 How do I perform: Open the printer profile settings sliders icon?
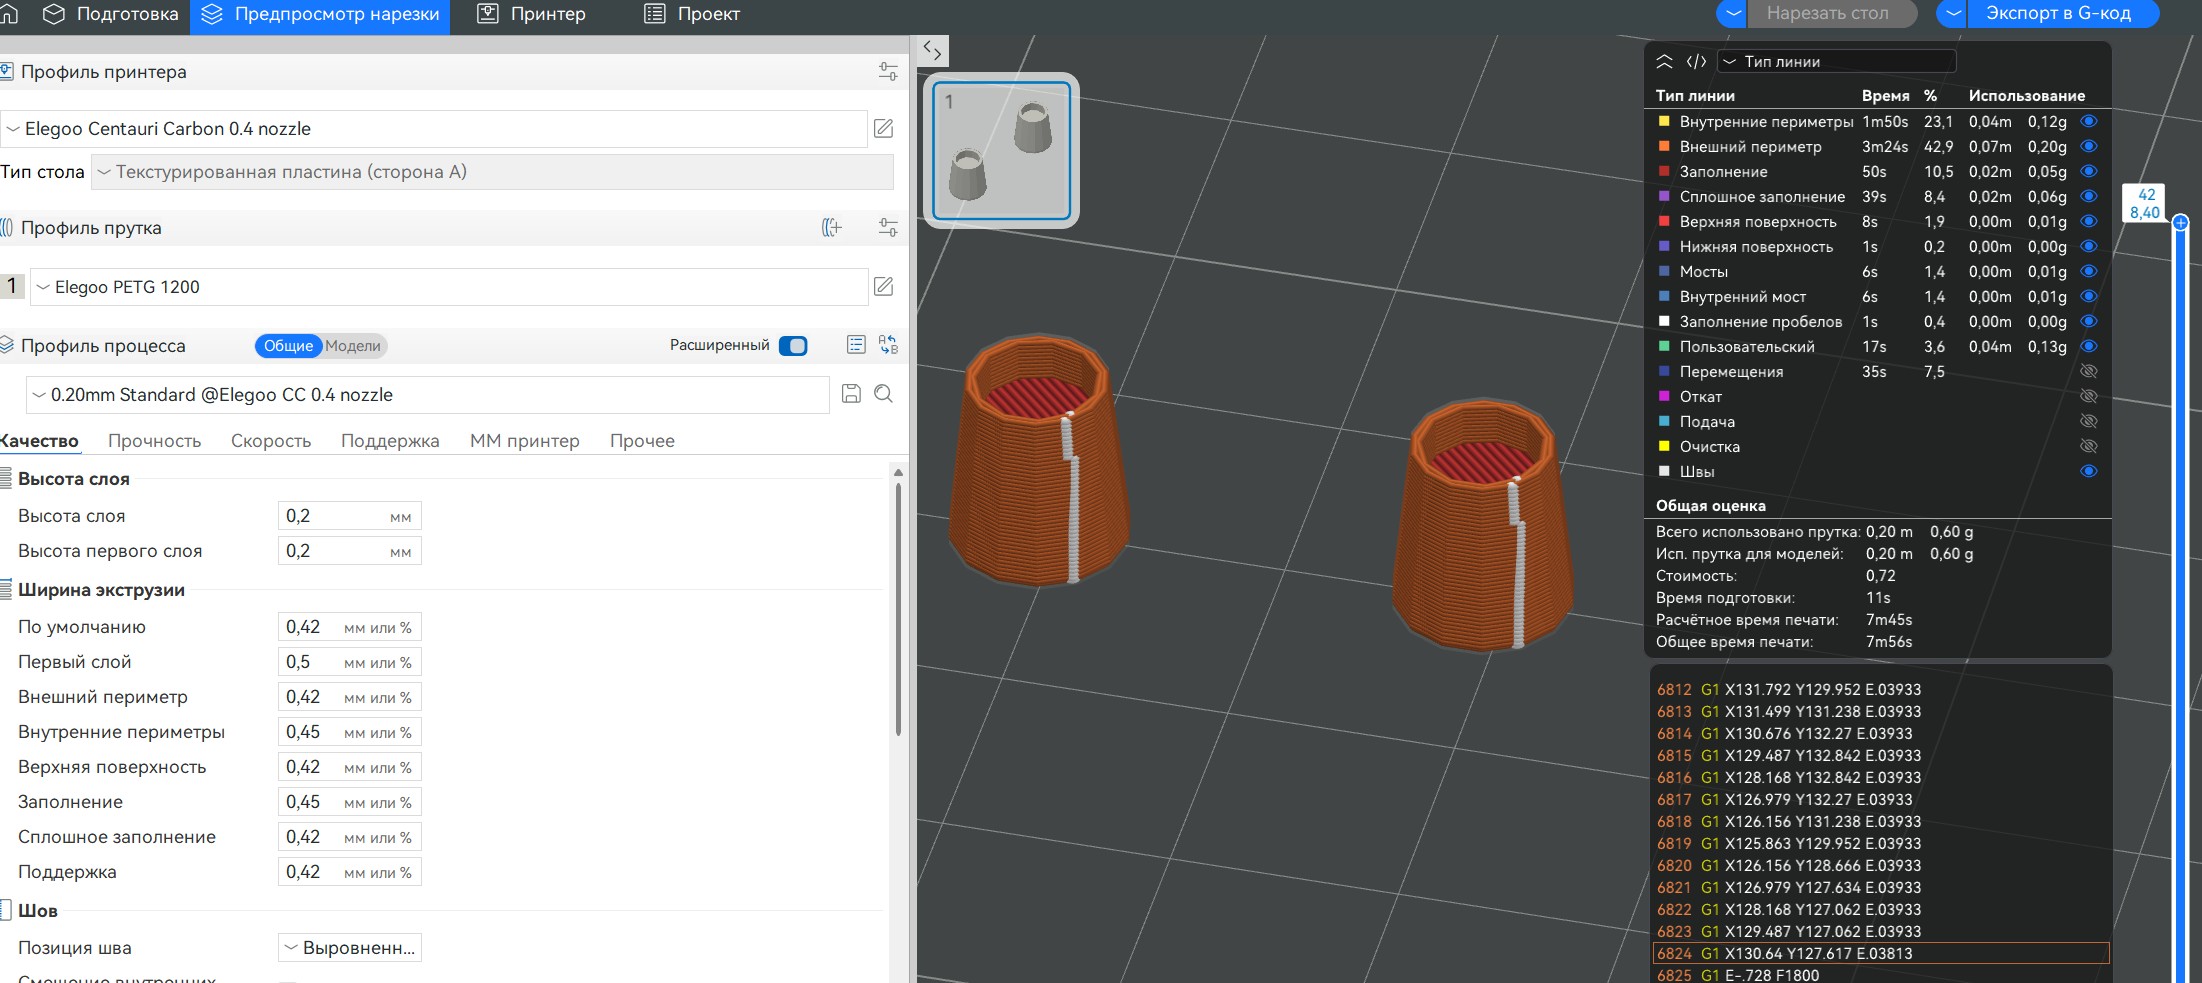pos(887,72)
